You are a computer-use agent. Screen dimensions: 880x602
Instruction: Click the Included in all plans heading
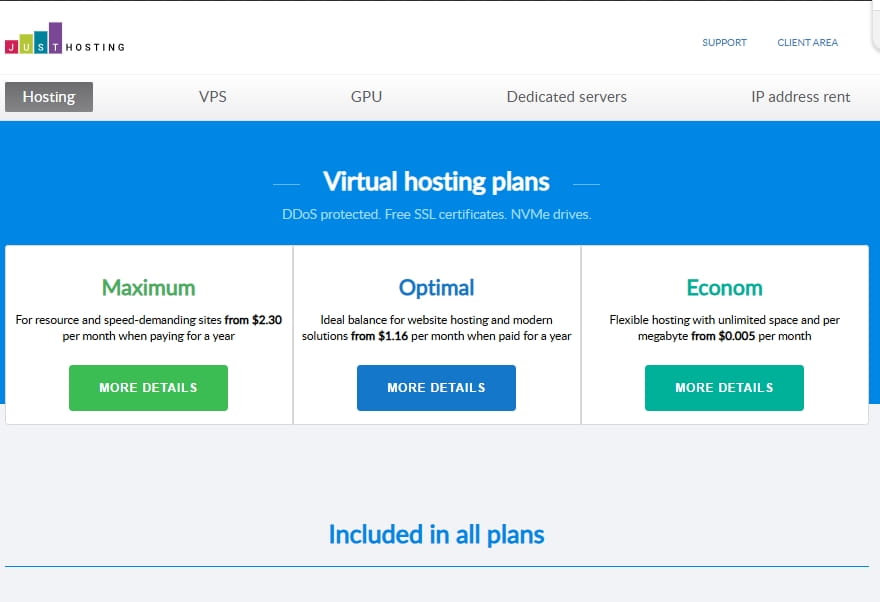[436, 534]
